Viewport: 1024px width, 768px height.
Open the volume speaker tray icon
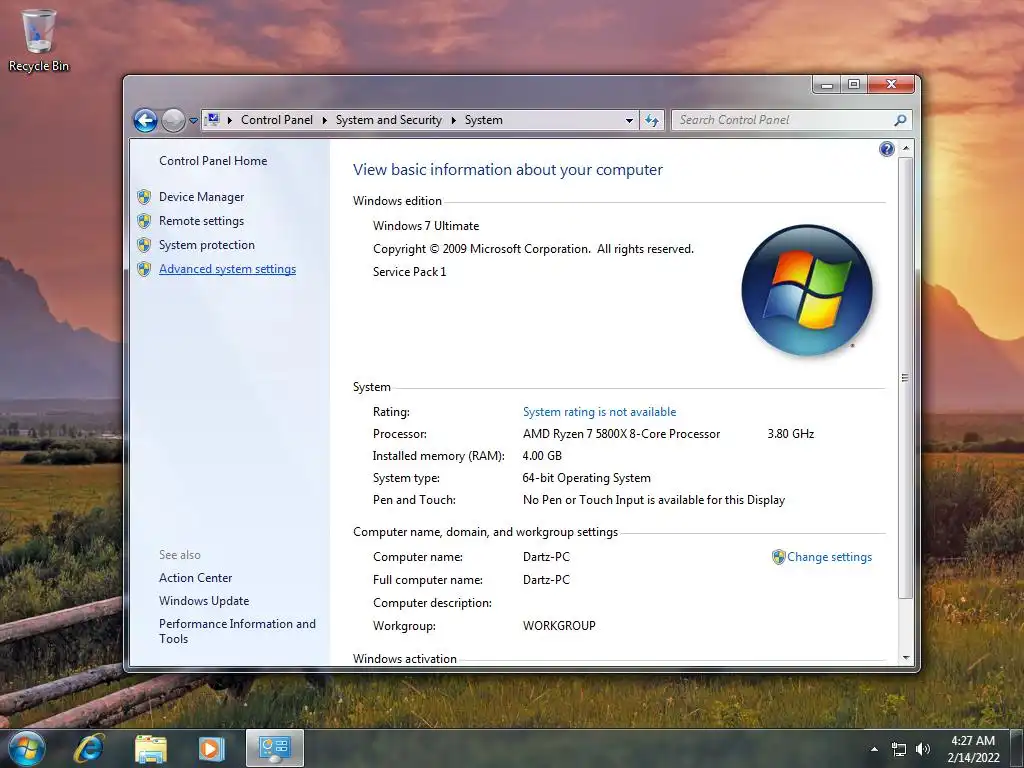coord(922,749)
